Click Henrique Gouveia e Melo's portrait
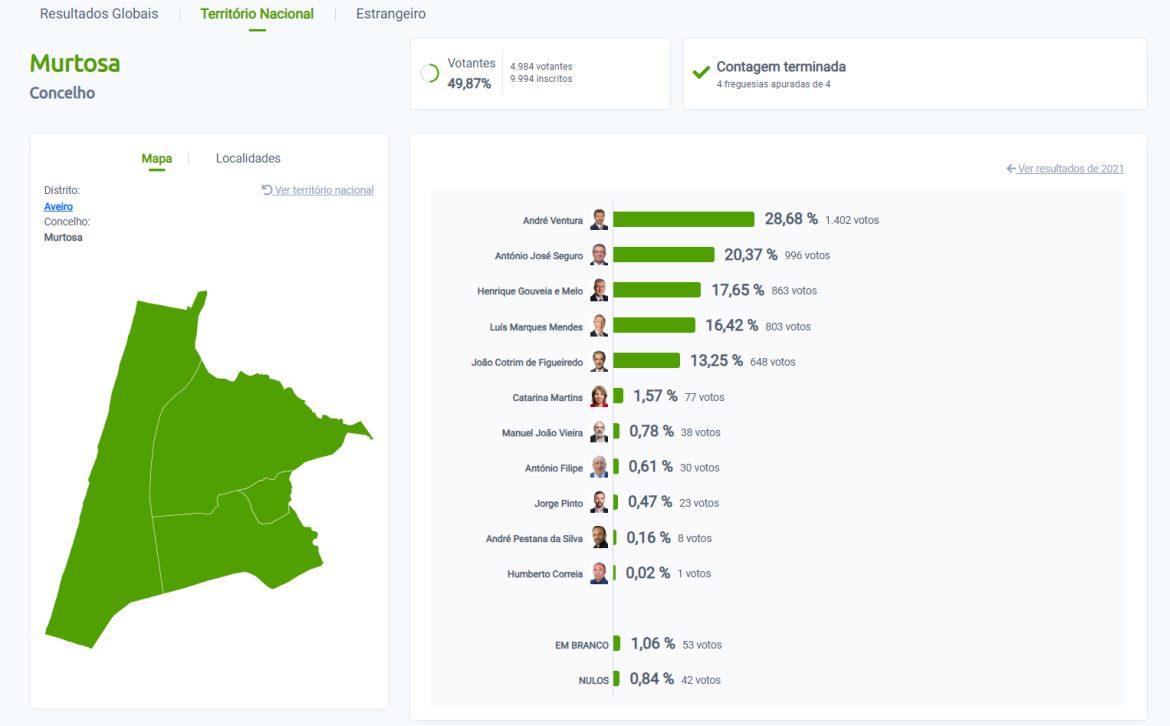The width and height of the screenshot is (1170, 726). point(599,291)
